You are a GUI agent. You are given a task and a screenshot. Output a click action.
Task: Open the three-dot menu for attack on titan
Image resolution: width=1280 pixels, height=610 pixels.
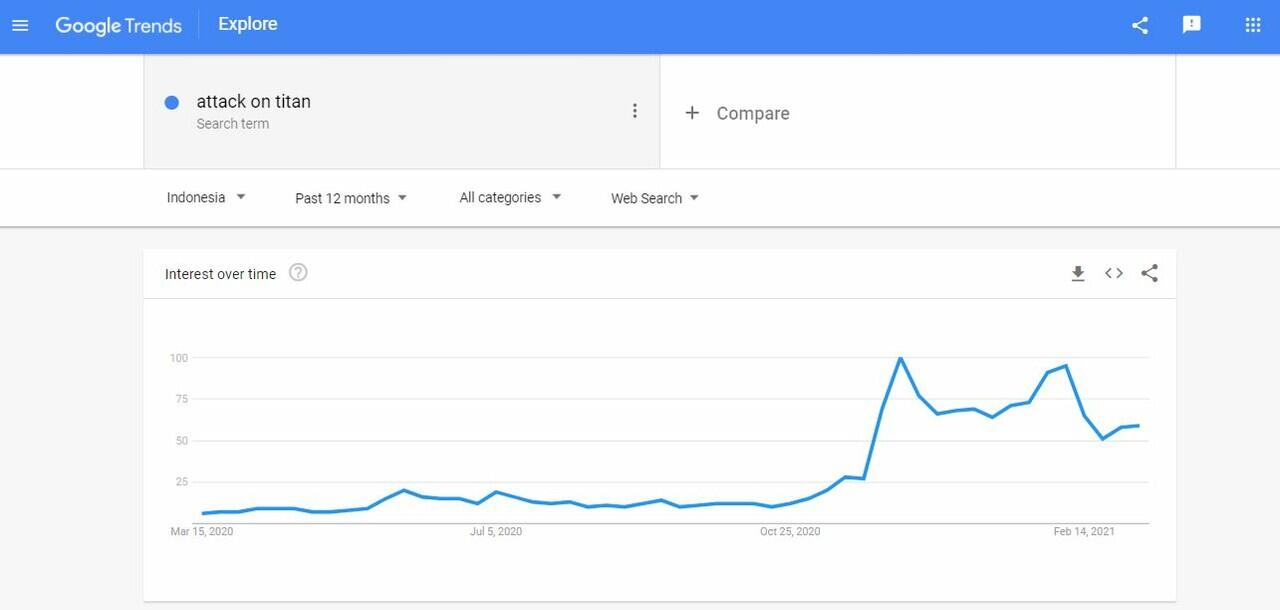pos(634,111)
